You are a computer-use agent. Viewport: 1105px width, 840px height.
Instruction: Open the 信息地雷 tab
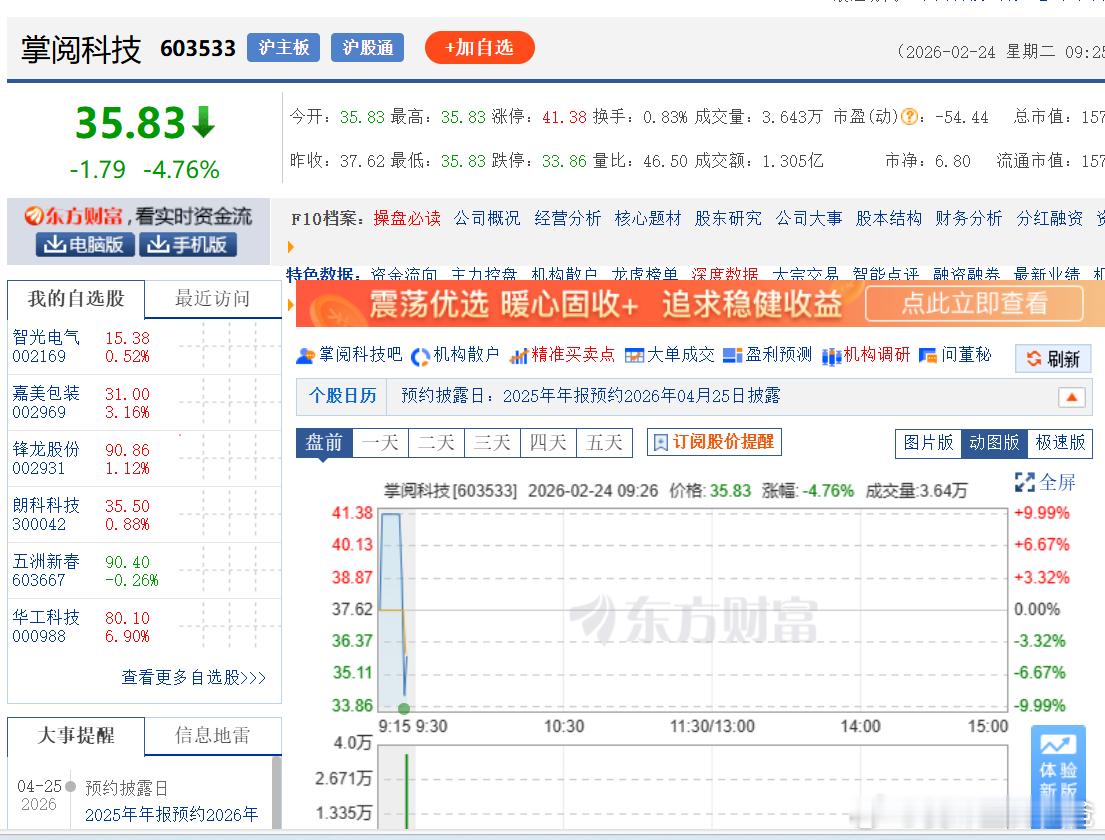coord(213,736)
